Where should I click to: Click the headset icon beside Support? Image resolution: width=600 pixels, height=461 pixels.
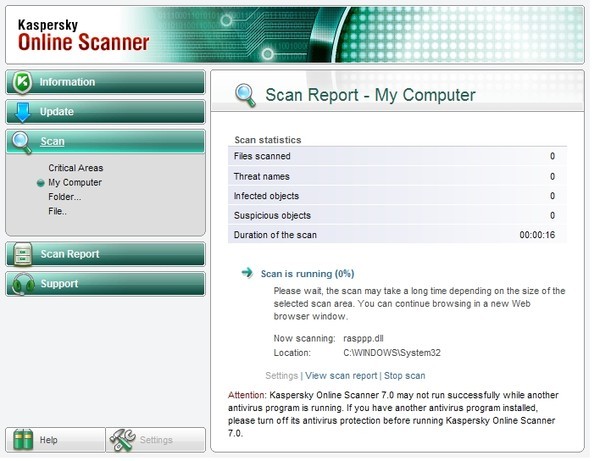point(23,284)
